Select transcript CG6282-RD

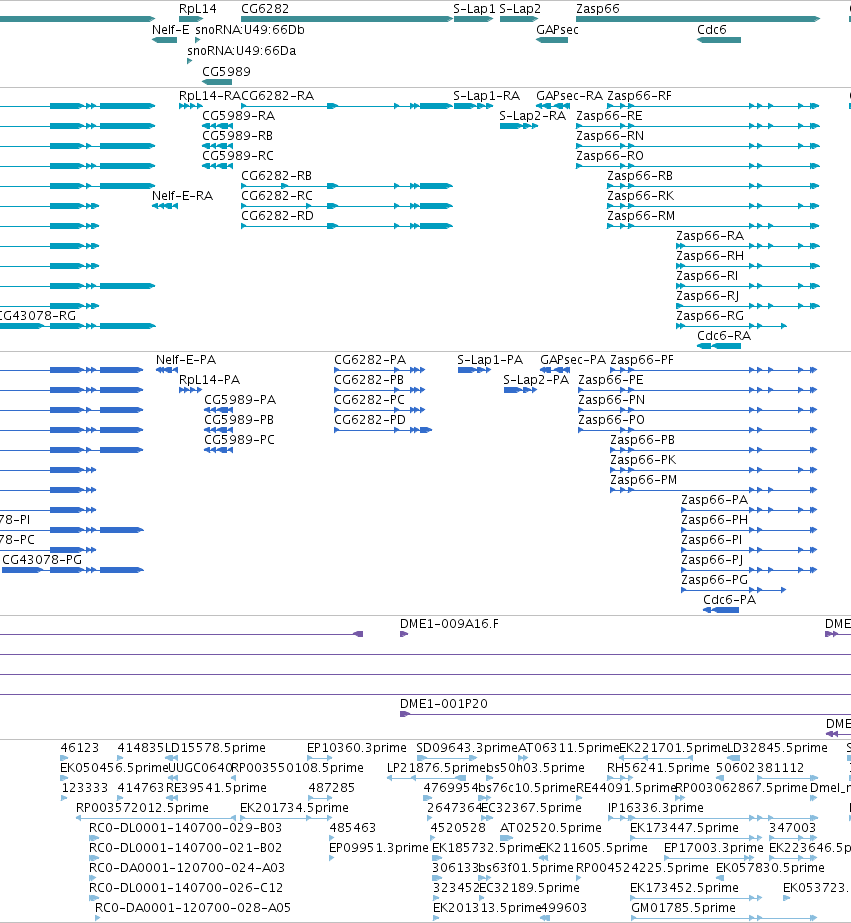pos(277,216)
